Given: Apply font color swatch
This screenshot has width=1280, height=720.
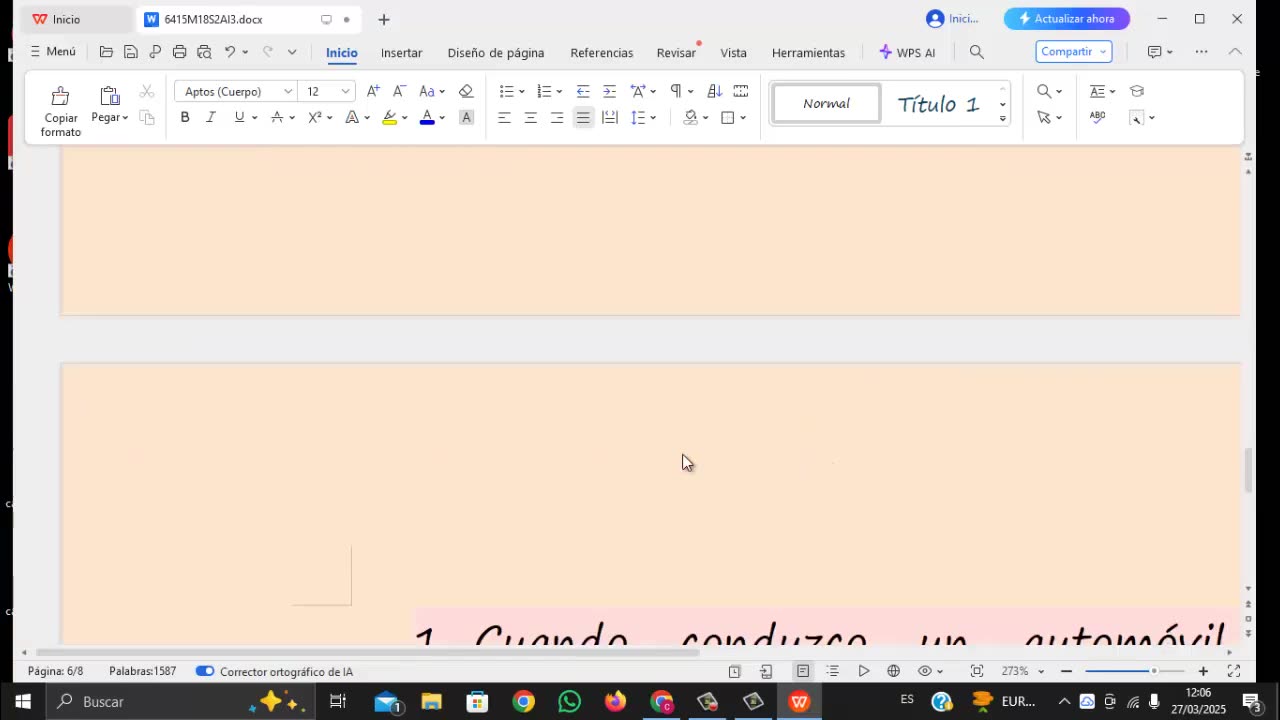Looking at the screenshot, I should pyautogui.click(x=427, y=117).
